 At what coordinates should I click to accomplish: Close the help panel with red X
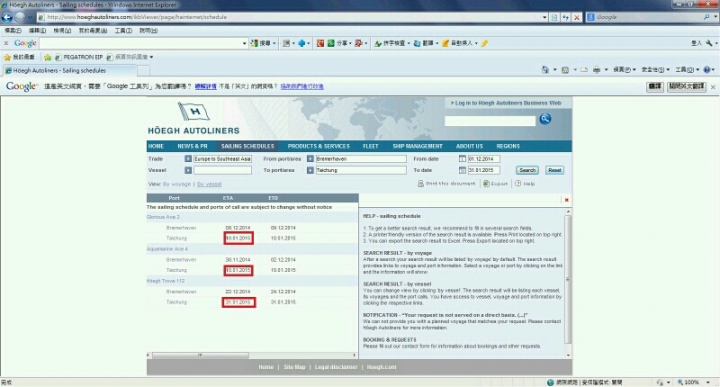(x=567, y=200)
